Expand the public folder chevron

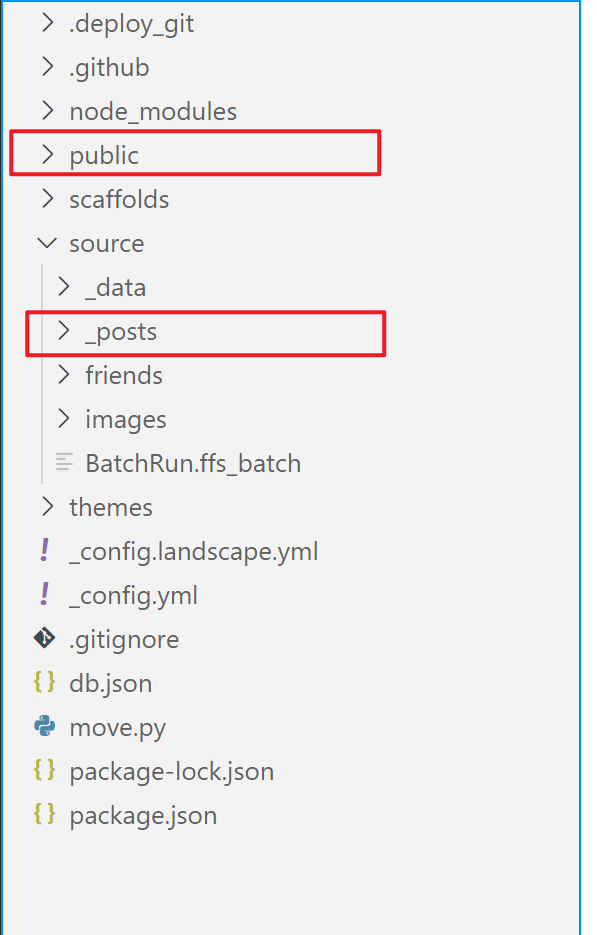[48, 154]
